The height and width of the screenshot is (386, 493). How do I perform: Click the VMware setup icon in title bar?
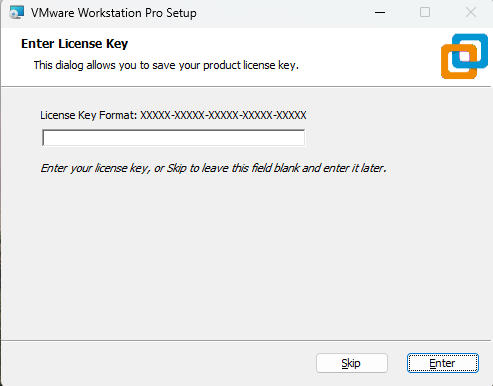pyautogui.click(x=16, y=13)
